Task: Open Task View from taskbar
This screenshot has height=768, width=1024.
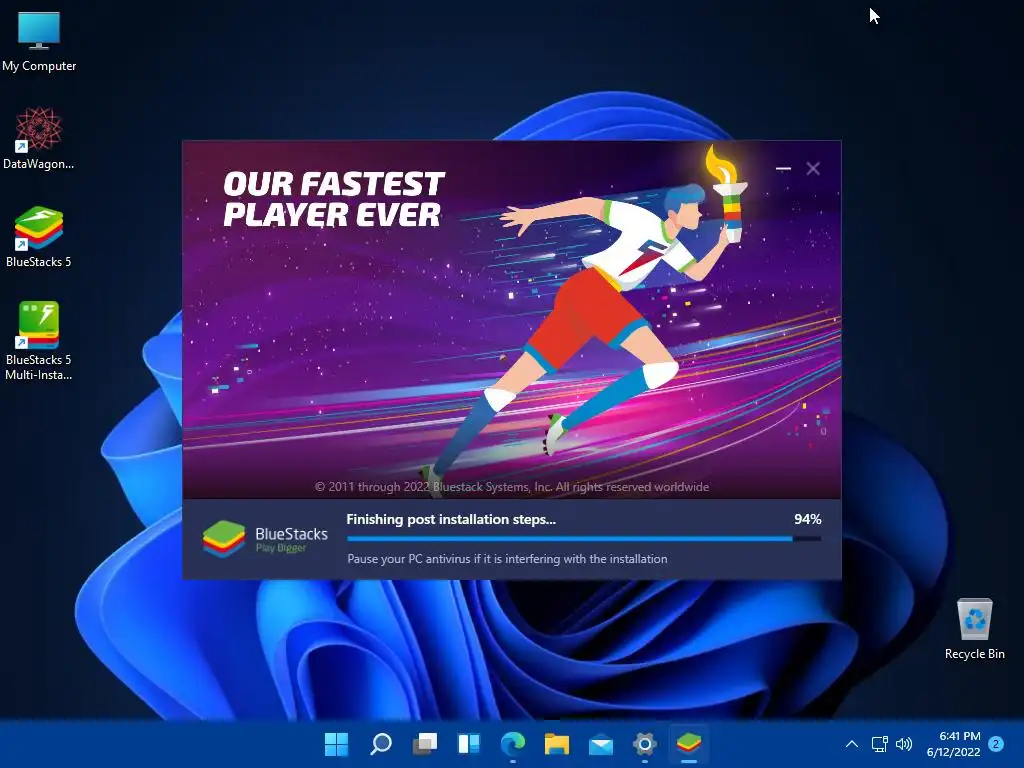Action: click(x=425, y=744)
